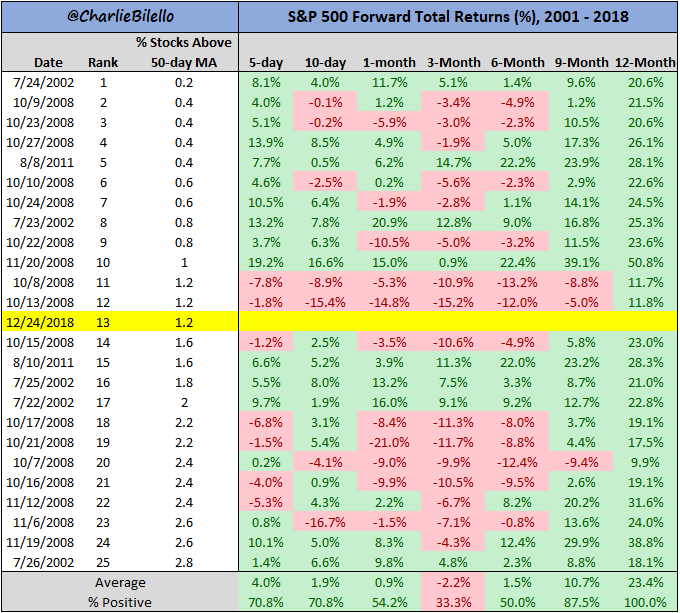Click the Rank column header
Screen dimensions: 680x613
point(103,62)
